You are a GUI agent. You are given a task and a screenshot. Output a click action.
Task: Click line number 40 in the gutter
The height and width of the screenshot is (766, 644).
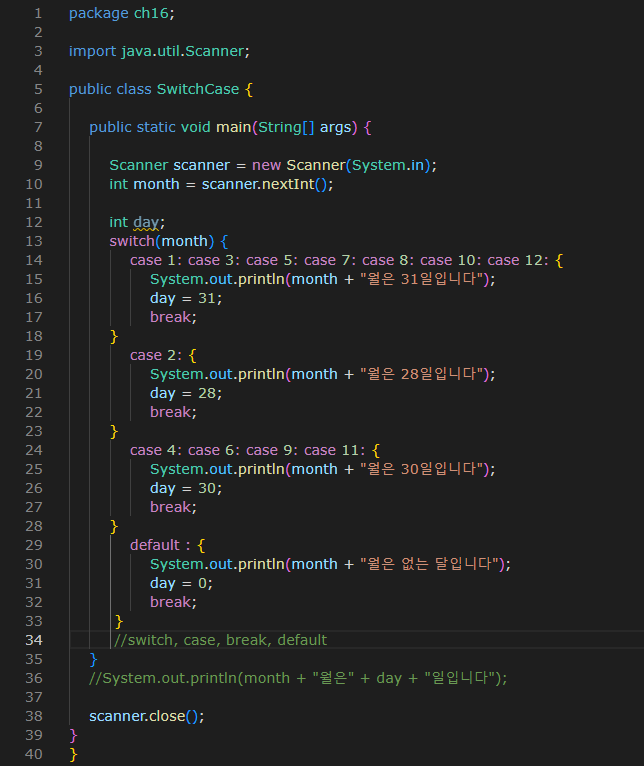click(34, 754)
